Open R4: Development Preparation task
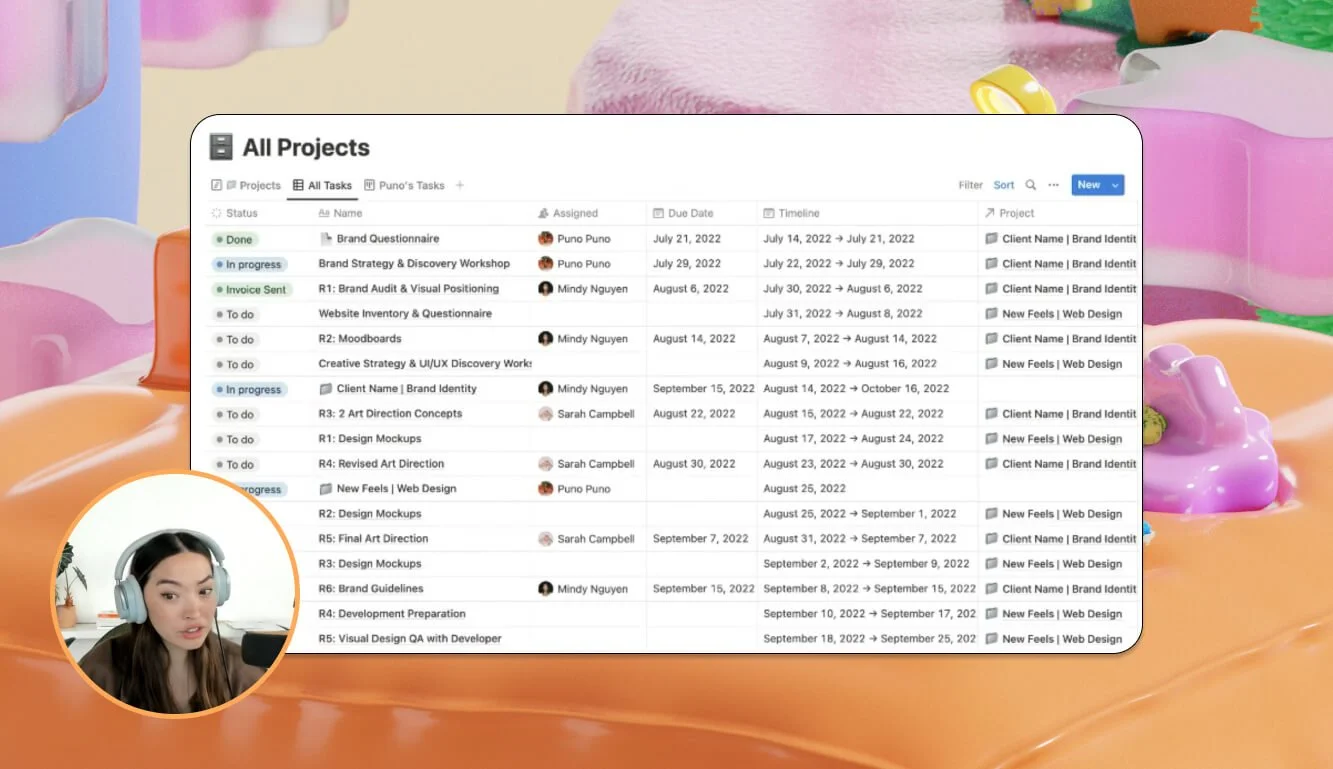This screenshot has height=769, width=1333. point(392,614)
